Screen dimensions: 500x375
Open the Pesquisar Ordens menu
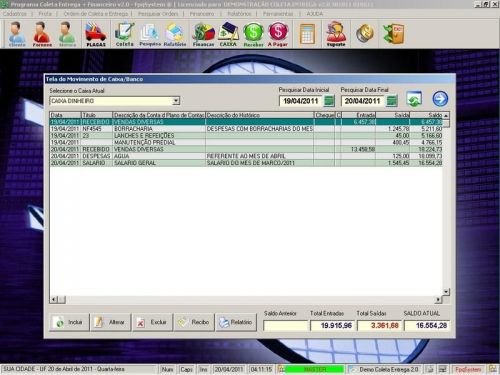158,14
